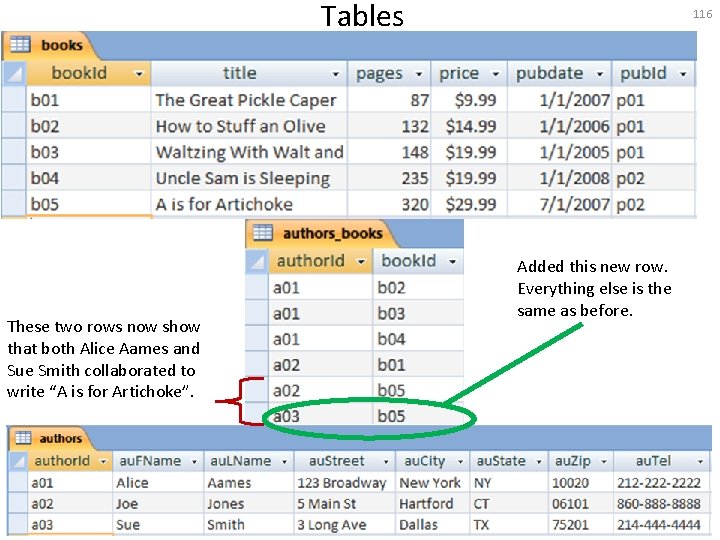The image size is (720, 540).
Task: Open bookId dropdown in authors_books table
Action: click(452, 262)
